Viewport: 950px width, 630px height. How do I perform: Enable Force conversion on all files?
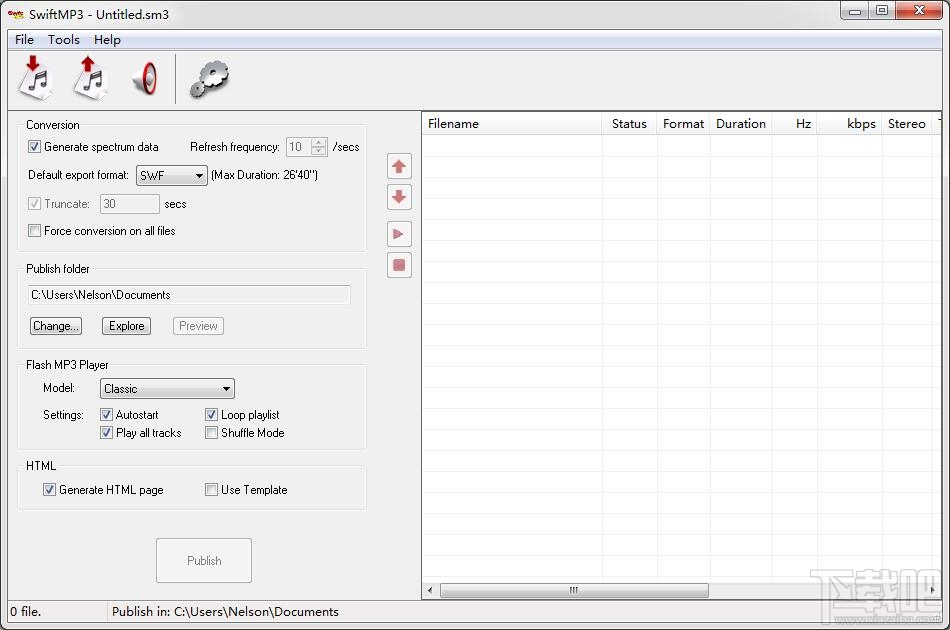[35, 231]
